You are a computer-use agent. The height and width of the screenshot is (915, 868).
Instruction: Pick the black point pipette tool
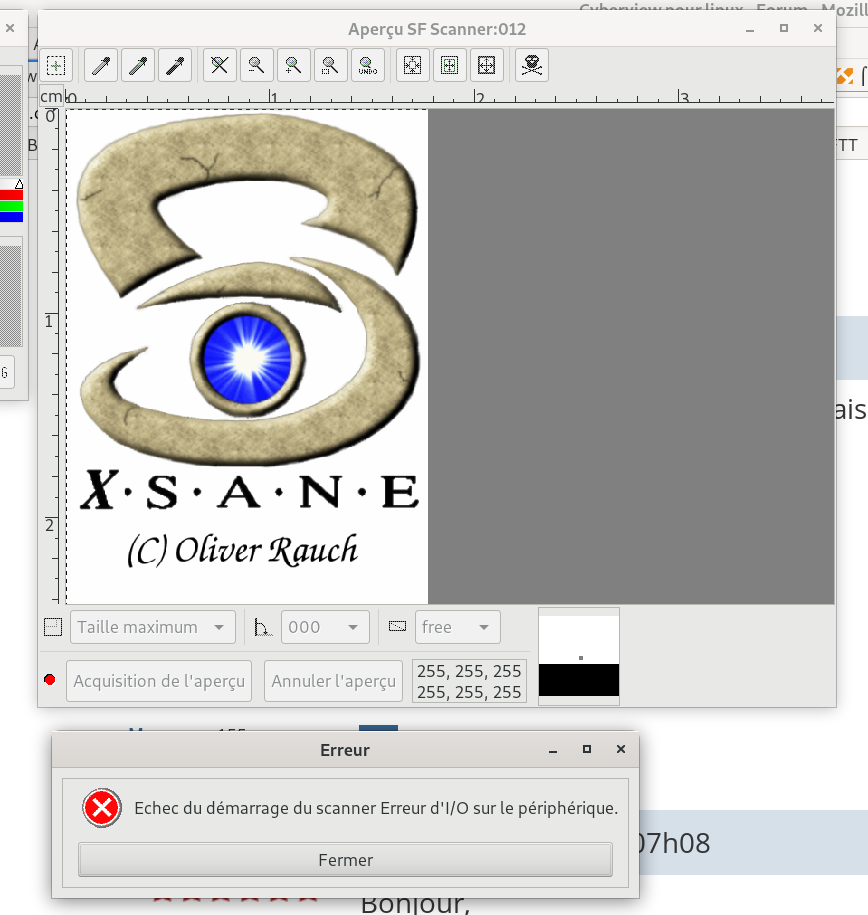[175, 65]
